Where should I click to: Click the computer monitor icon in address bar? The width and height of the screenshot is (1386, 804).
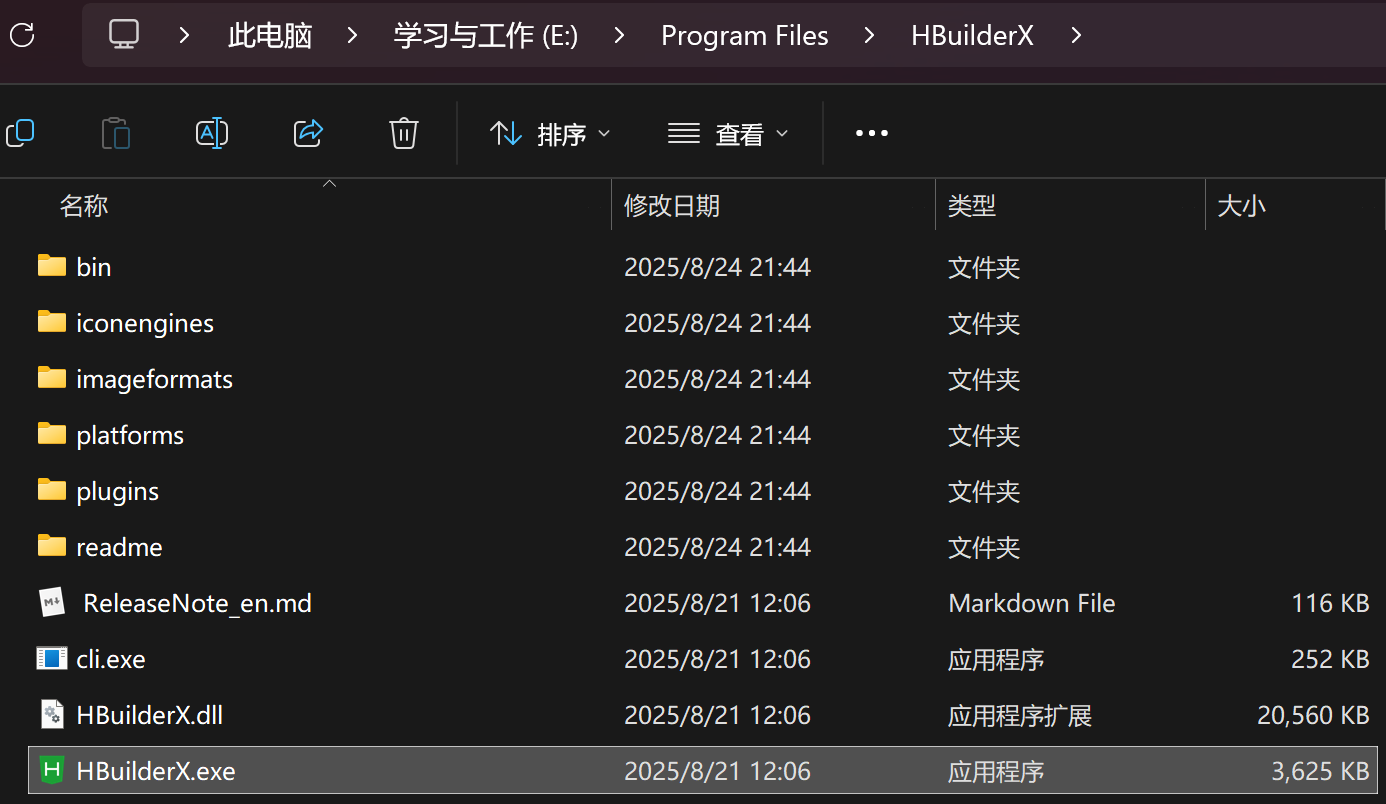click(x=124, y=35)
